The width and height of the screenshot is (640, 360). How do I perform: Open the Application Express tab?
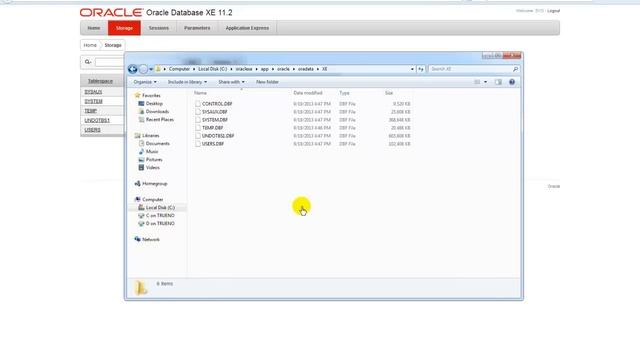[247, 28]
